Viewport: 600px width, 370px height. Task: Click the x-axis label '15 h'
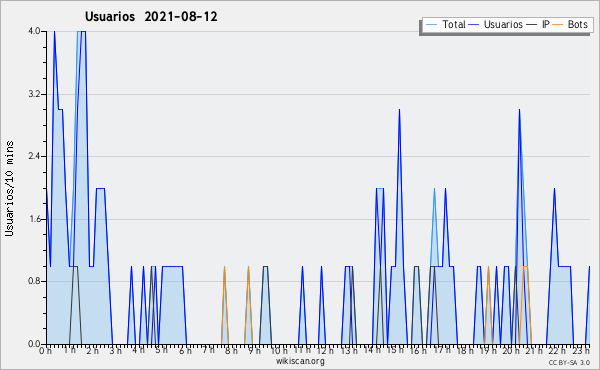coord(395,351)
